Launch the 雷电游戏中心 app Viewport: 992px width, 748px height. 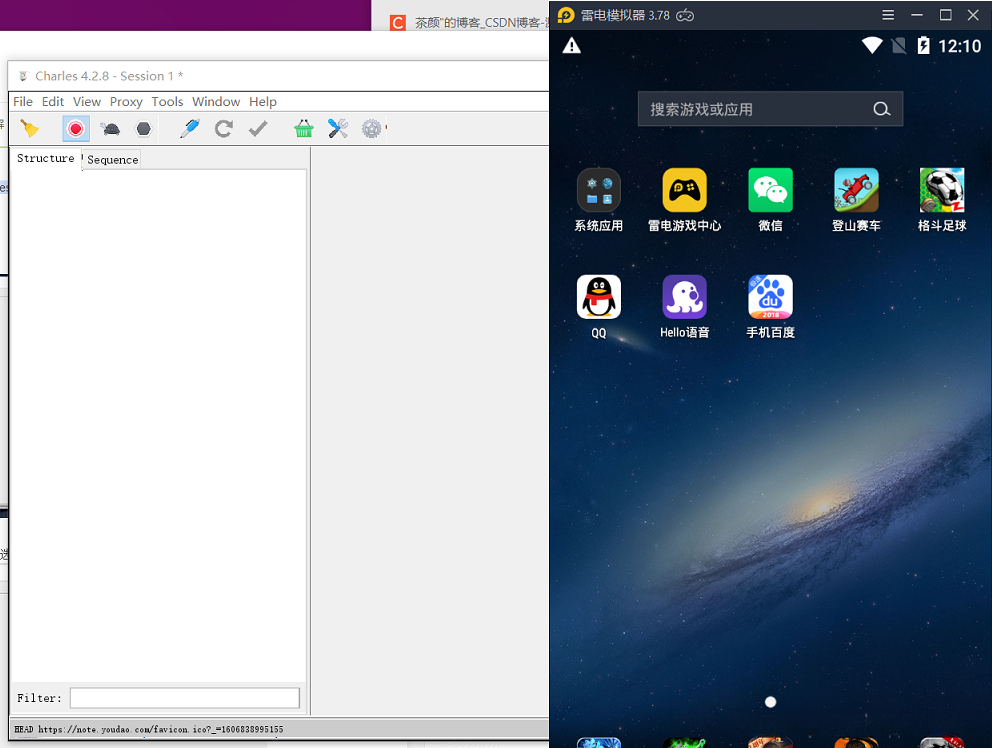[685, 190]
